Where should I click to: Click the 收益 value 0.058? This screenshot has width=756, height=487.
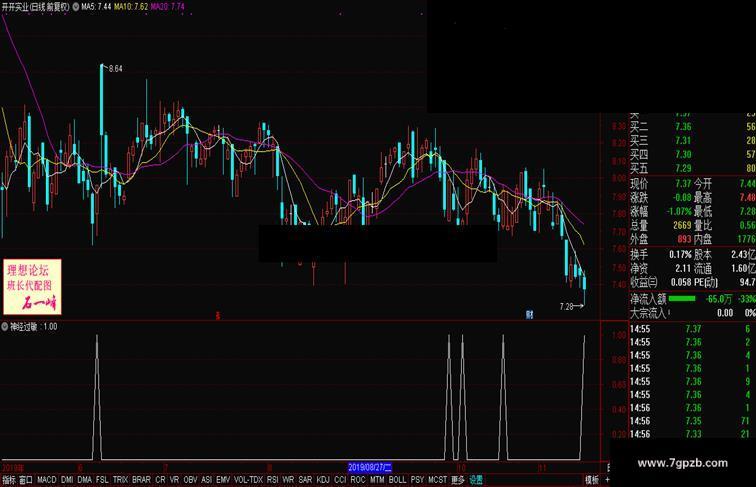pos(681,282)
